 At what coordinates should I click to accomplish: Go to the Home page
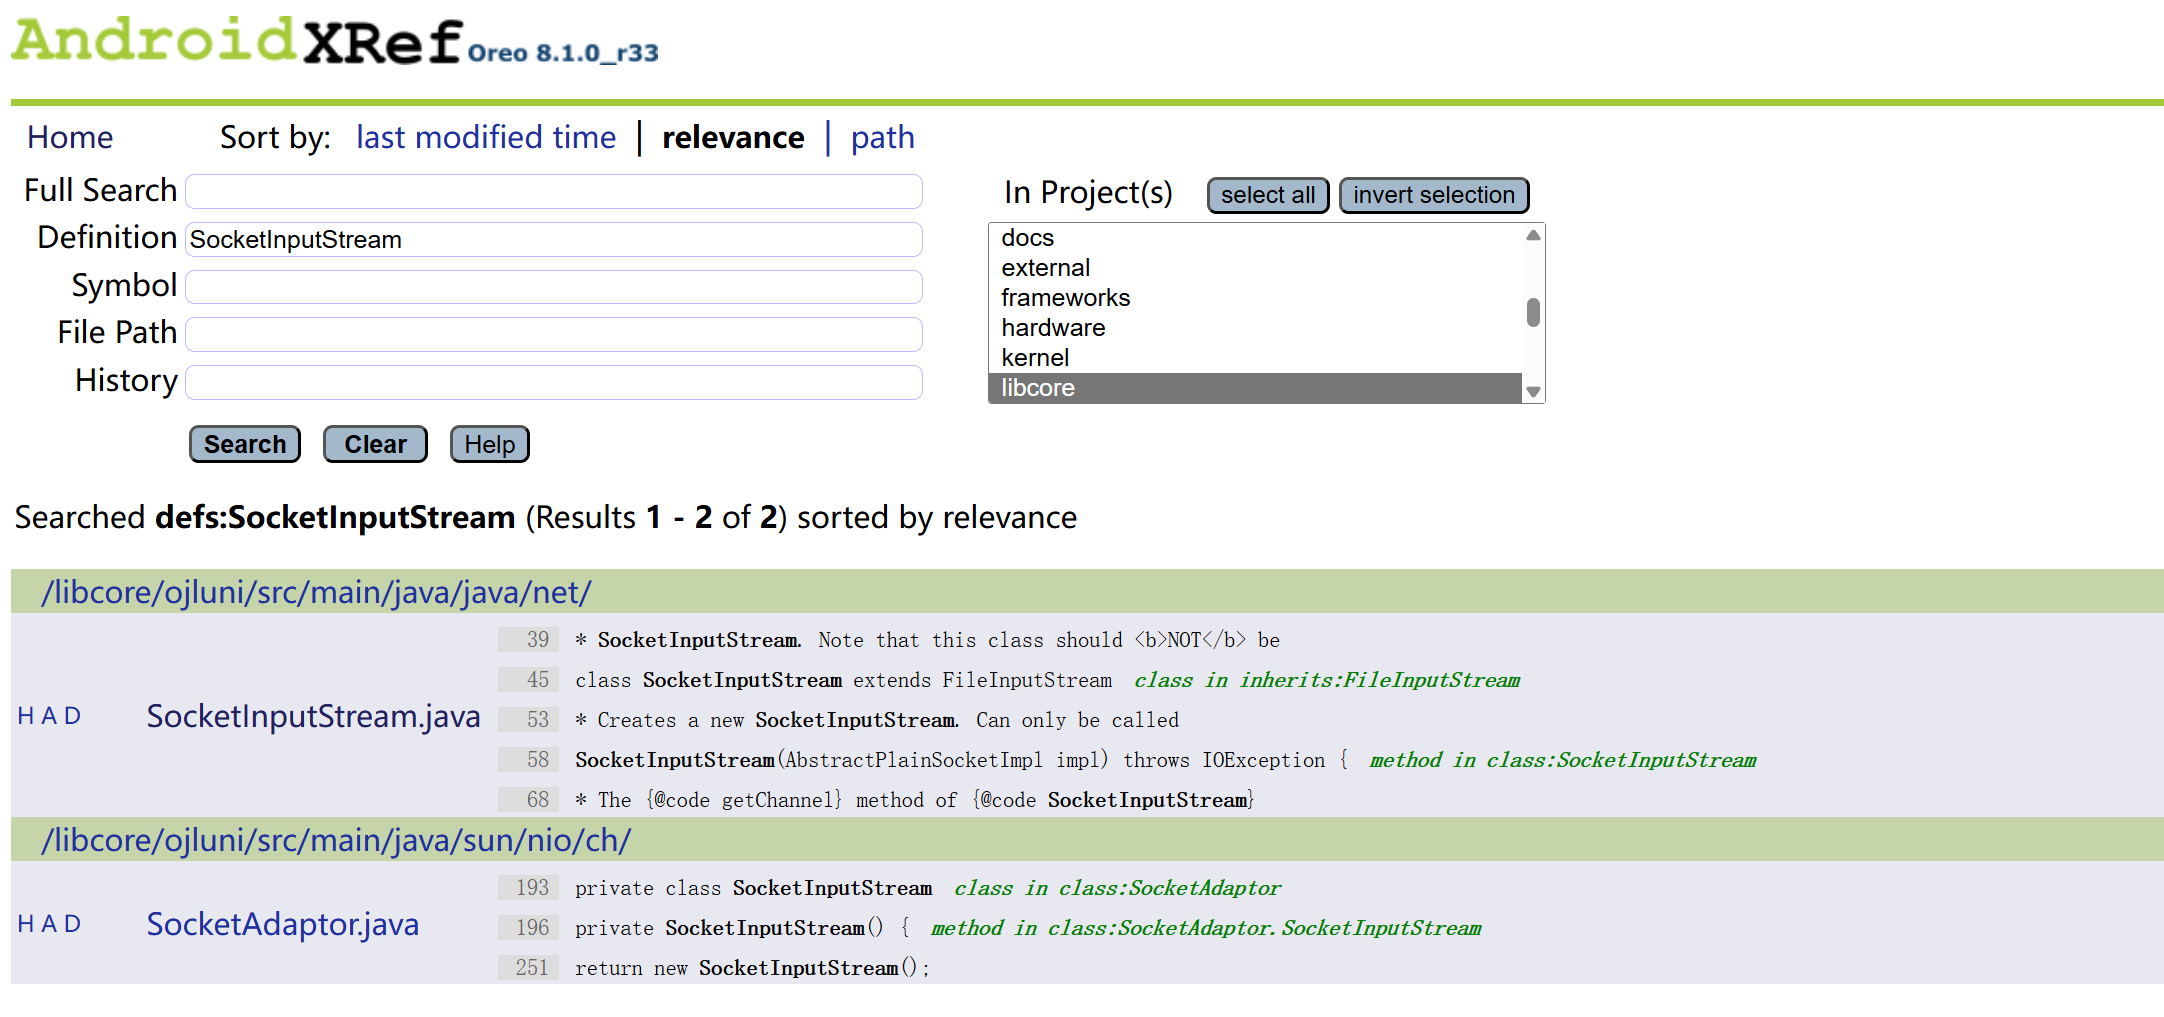pos(70,137)
